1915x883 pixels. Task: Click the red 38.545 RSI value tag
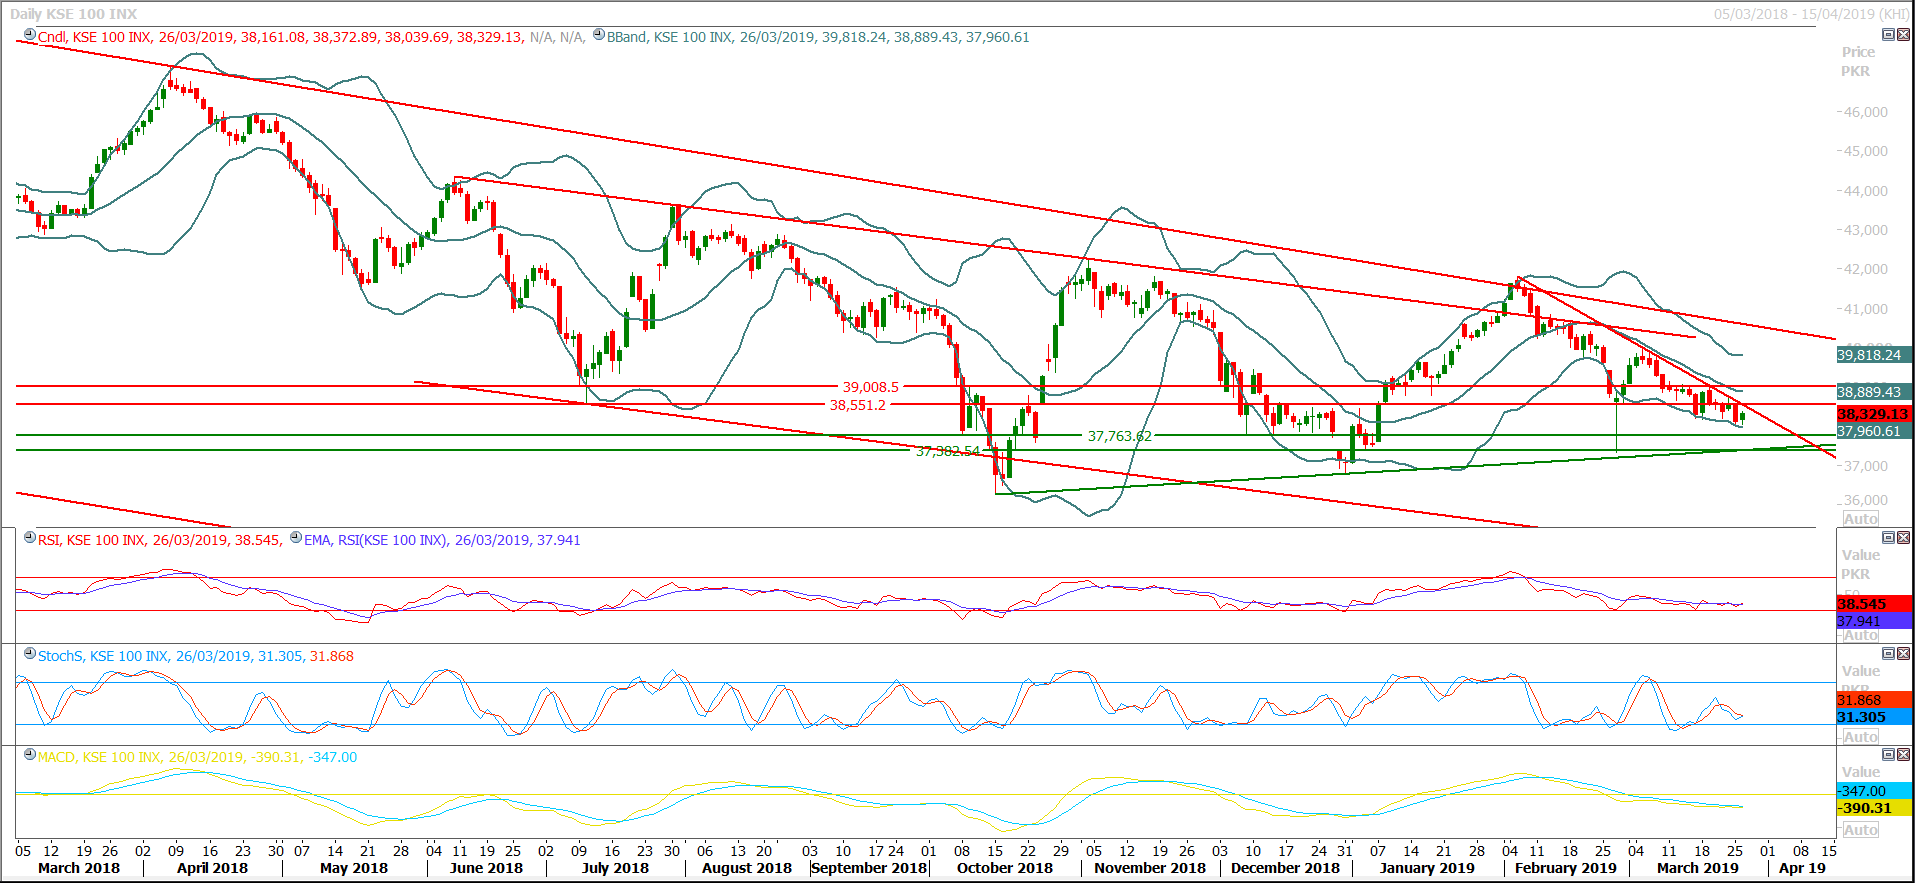coord(1874,604)
